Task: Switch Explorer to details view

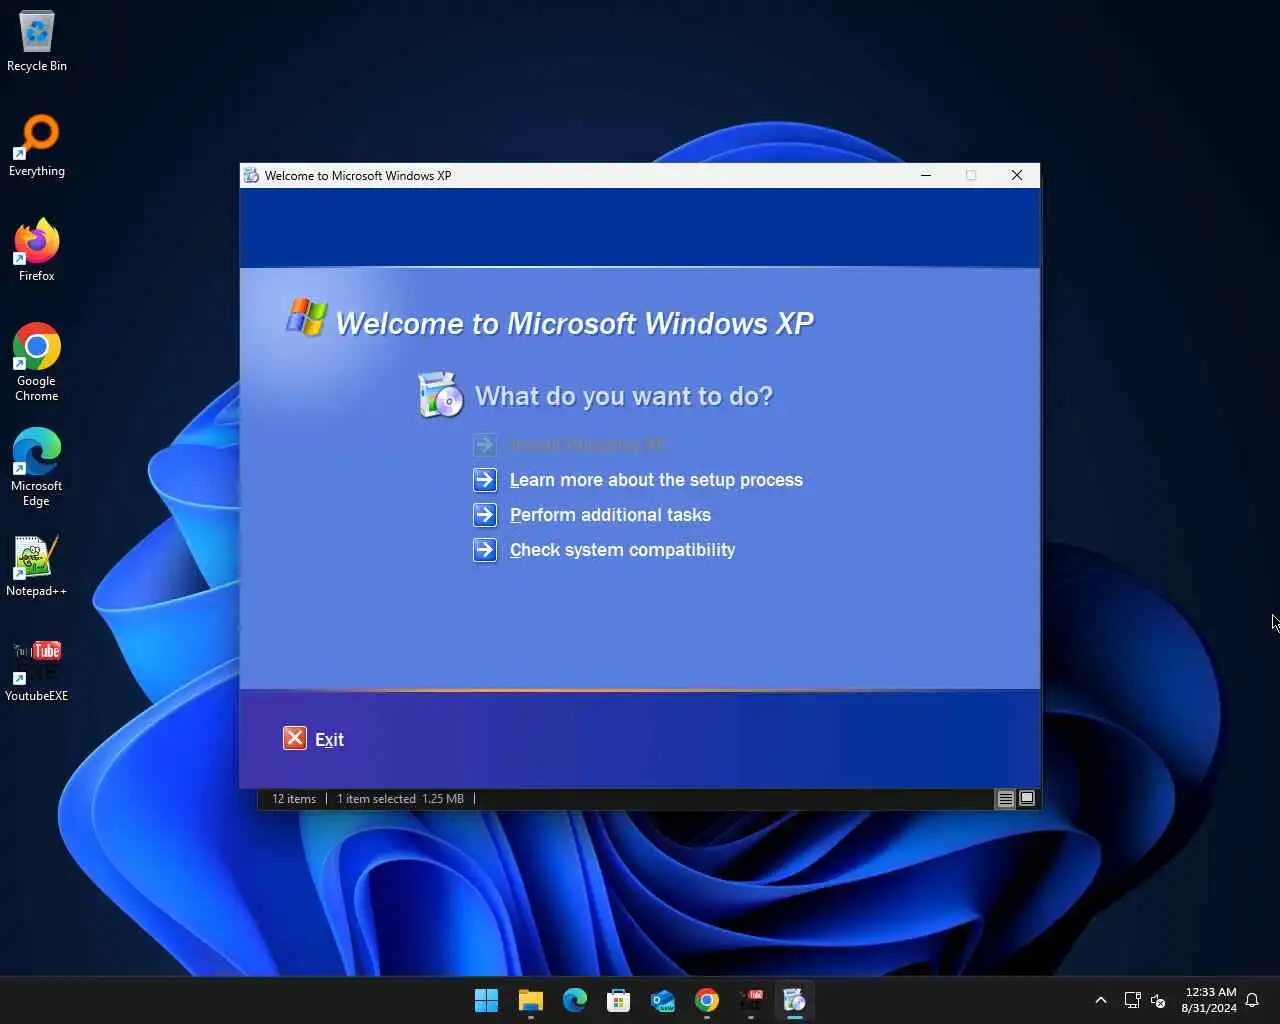Action: (x=1006, y=798)
